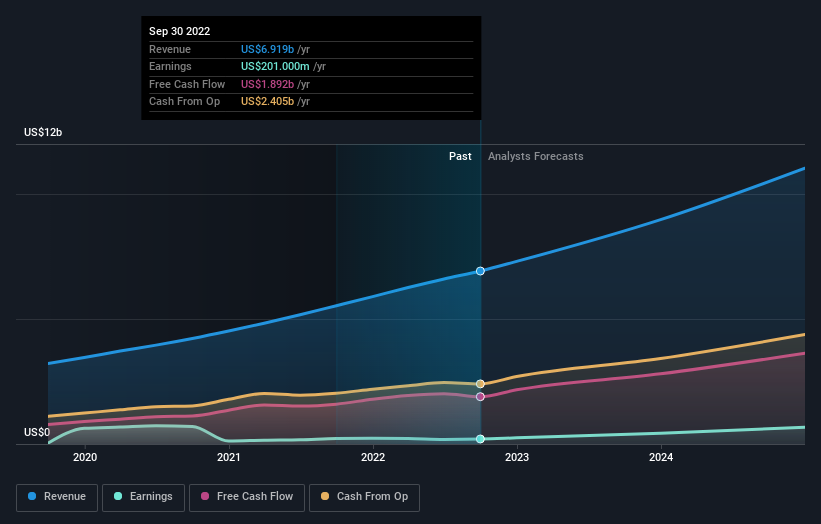The width and height of the screenshot is (821, 524).
Task: Click the pink Free Cash Flow data point
Action: pyautogui.click(x=480, y=396)
